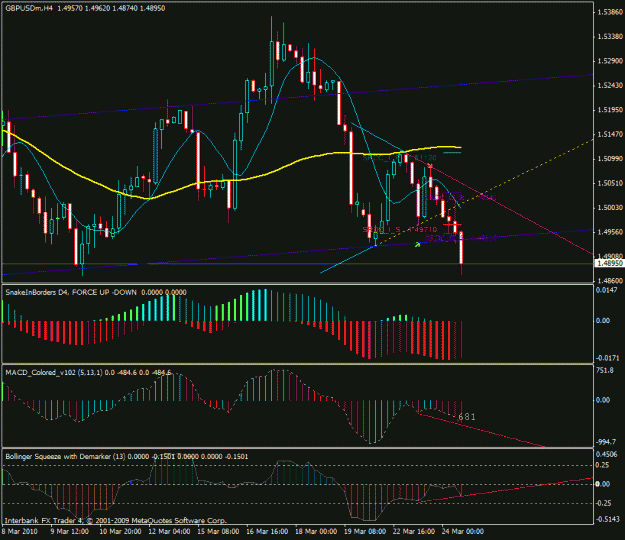Image resolution: width=625 pixels, height=540 pixels.
Task: Click the 8 Mar 2010 date label
Action: tap(20, 531)
